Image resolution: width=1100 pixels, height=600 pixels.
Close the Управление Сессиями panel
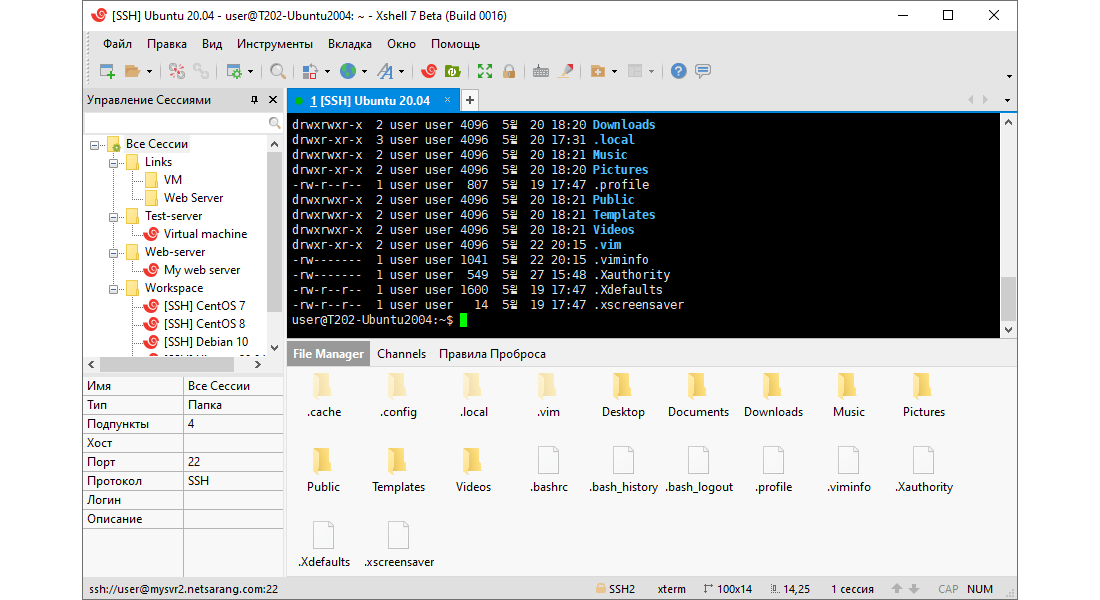tap(274, 100)
